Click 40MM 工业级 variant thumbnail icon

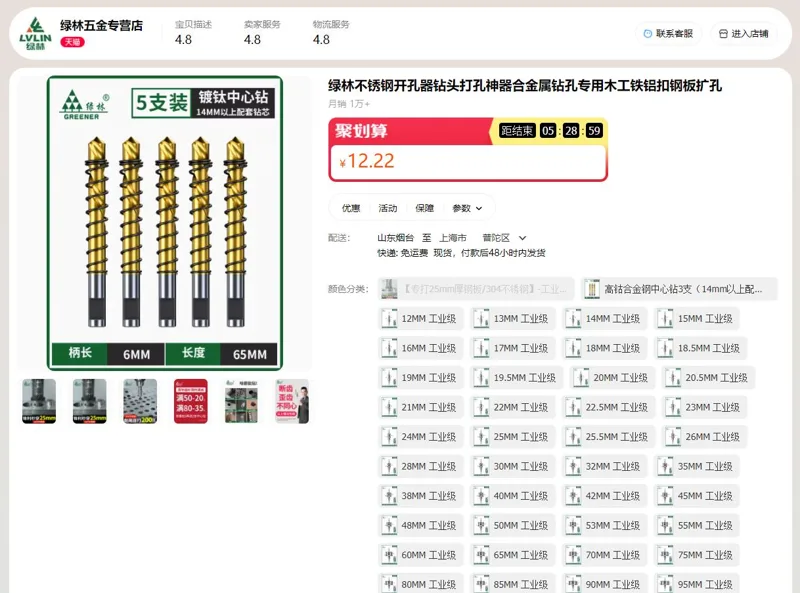[481, 496]
